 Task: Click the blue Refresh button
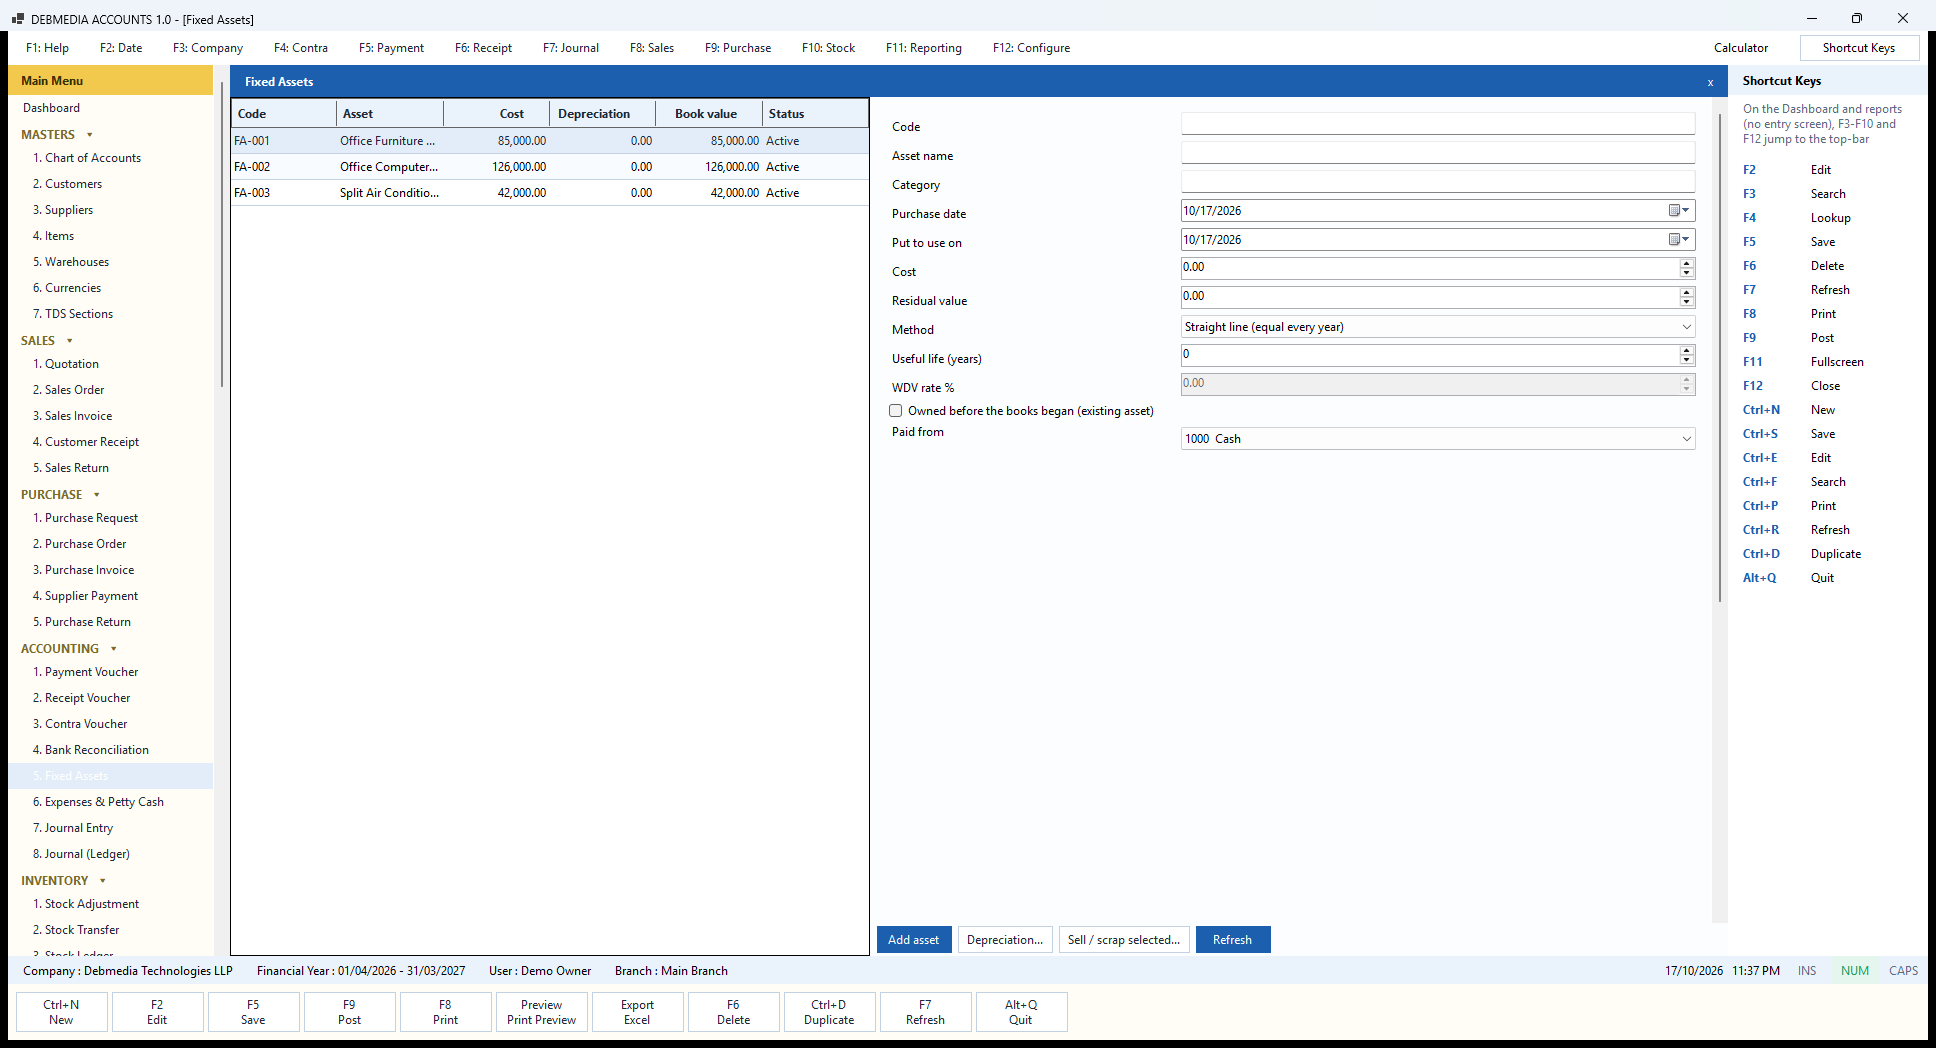click(x=1233, y=940)
